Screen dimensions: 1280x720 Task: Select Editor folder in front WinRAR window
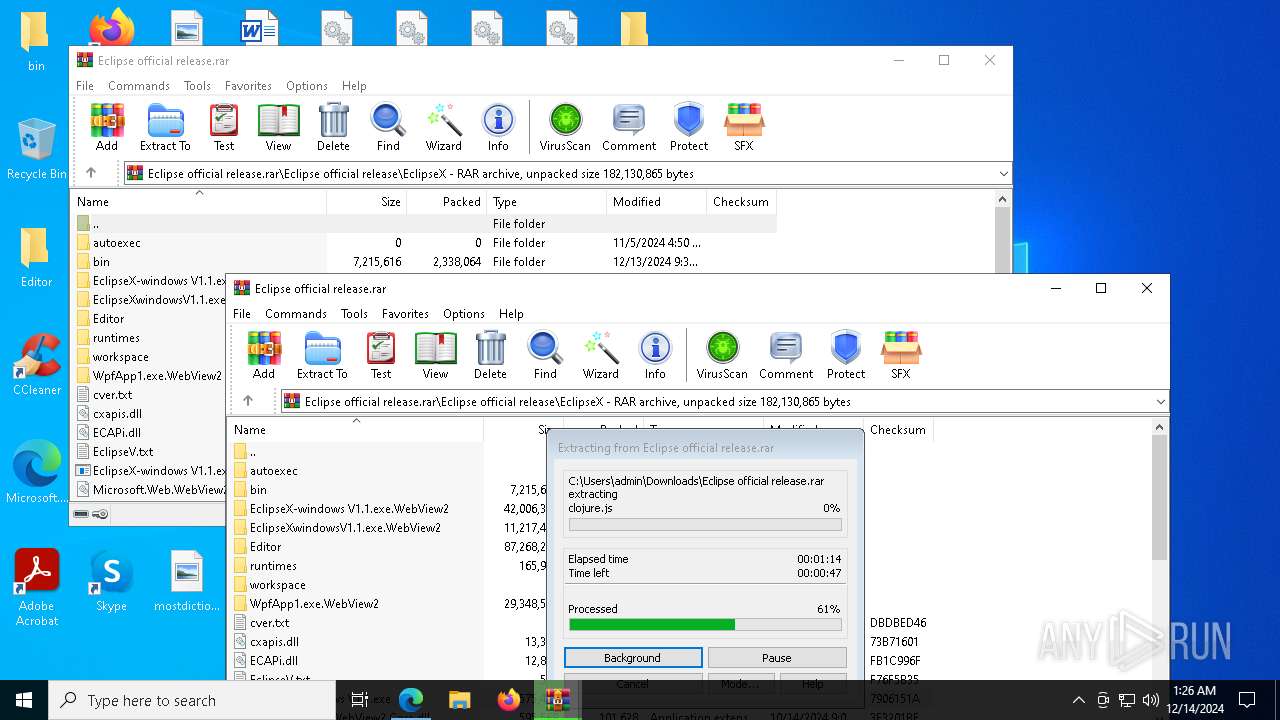265,547
